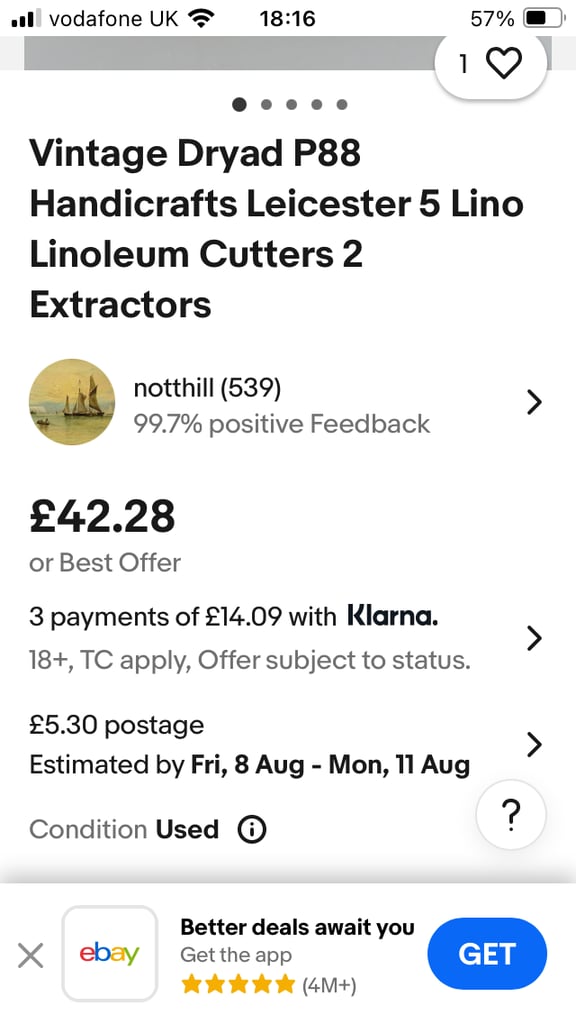Viewport: 576px width, 1024px height.
Task: Dismiss the eBay app banner
Action: click(30, 956)
